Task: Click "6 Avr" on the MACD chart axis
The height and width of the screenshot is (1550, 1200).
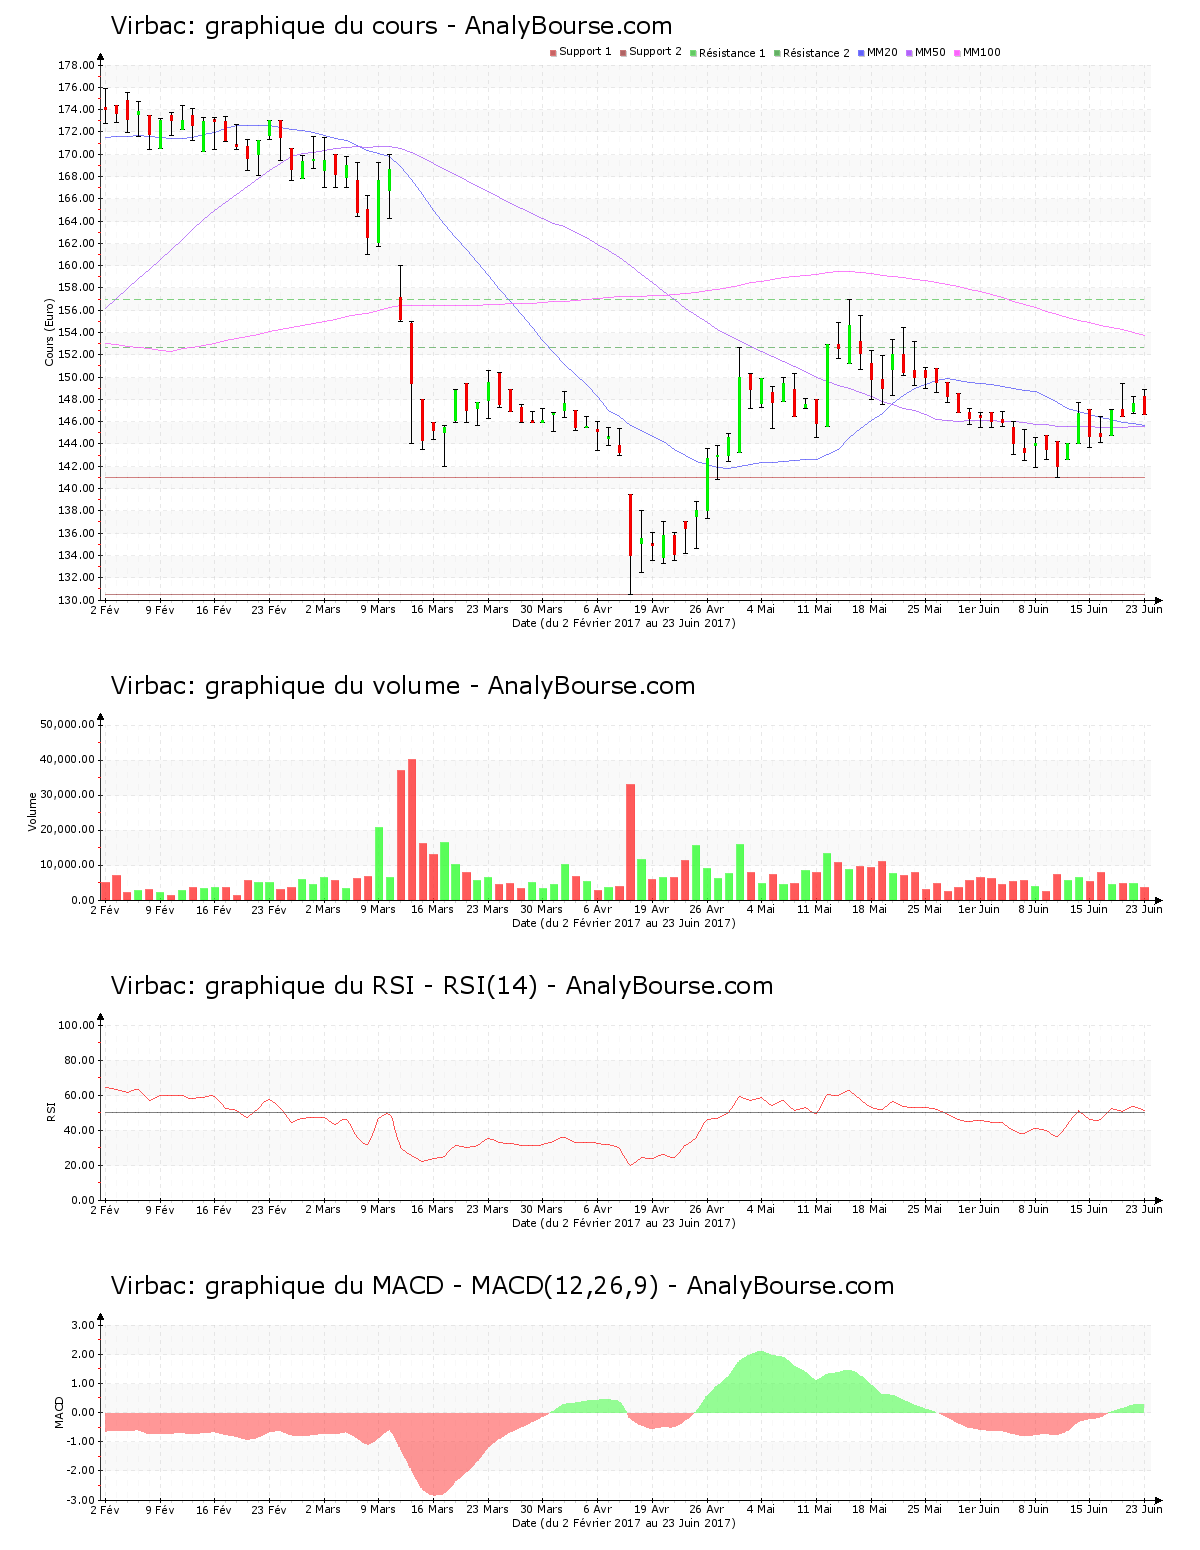Action: 597,1509
